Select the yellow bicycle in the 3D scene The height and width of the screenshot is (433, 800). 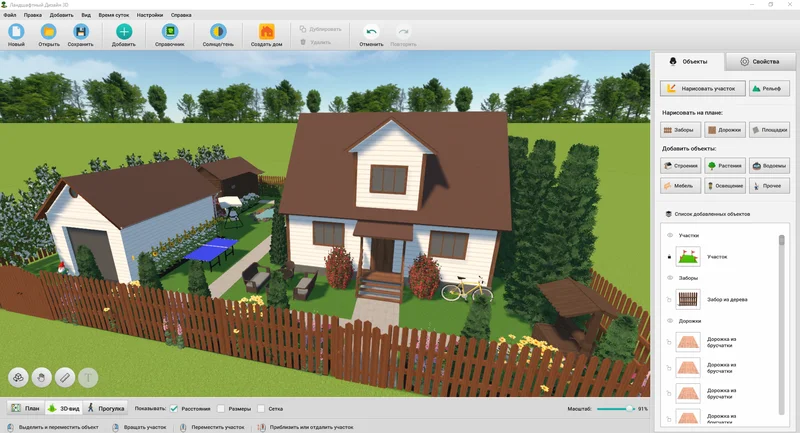(x=467, y=289)
